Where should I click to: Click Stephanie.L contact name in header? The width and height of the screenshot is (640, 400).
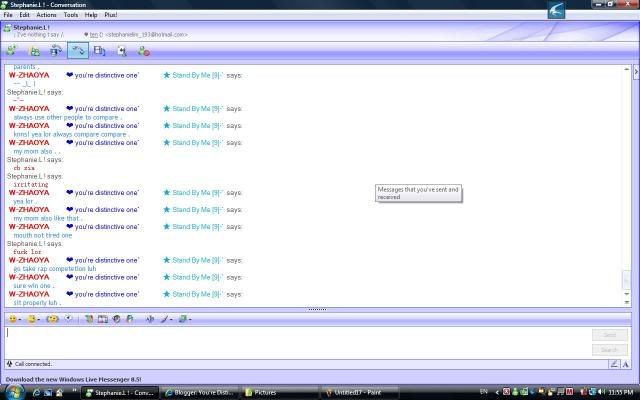[31, 27]
